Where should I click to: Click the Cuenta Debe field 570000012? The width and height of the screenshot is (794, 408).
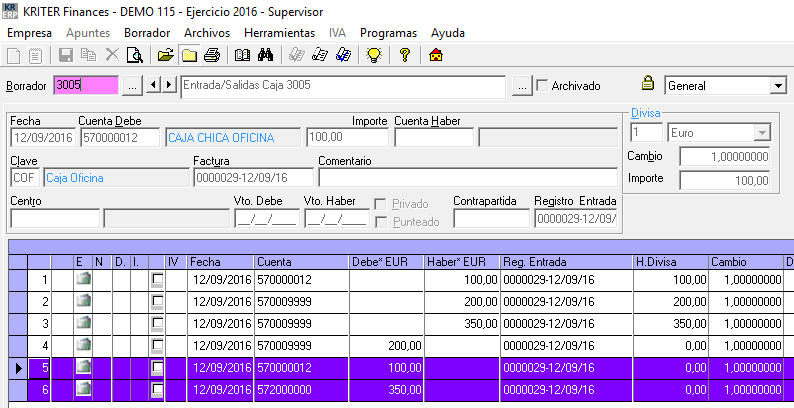(x=120, y=138)
